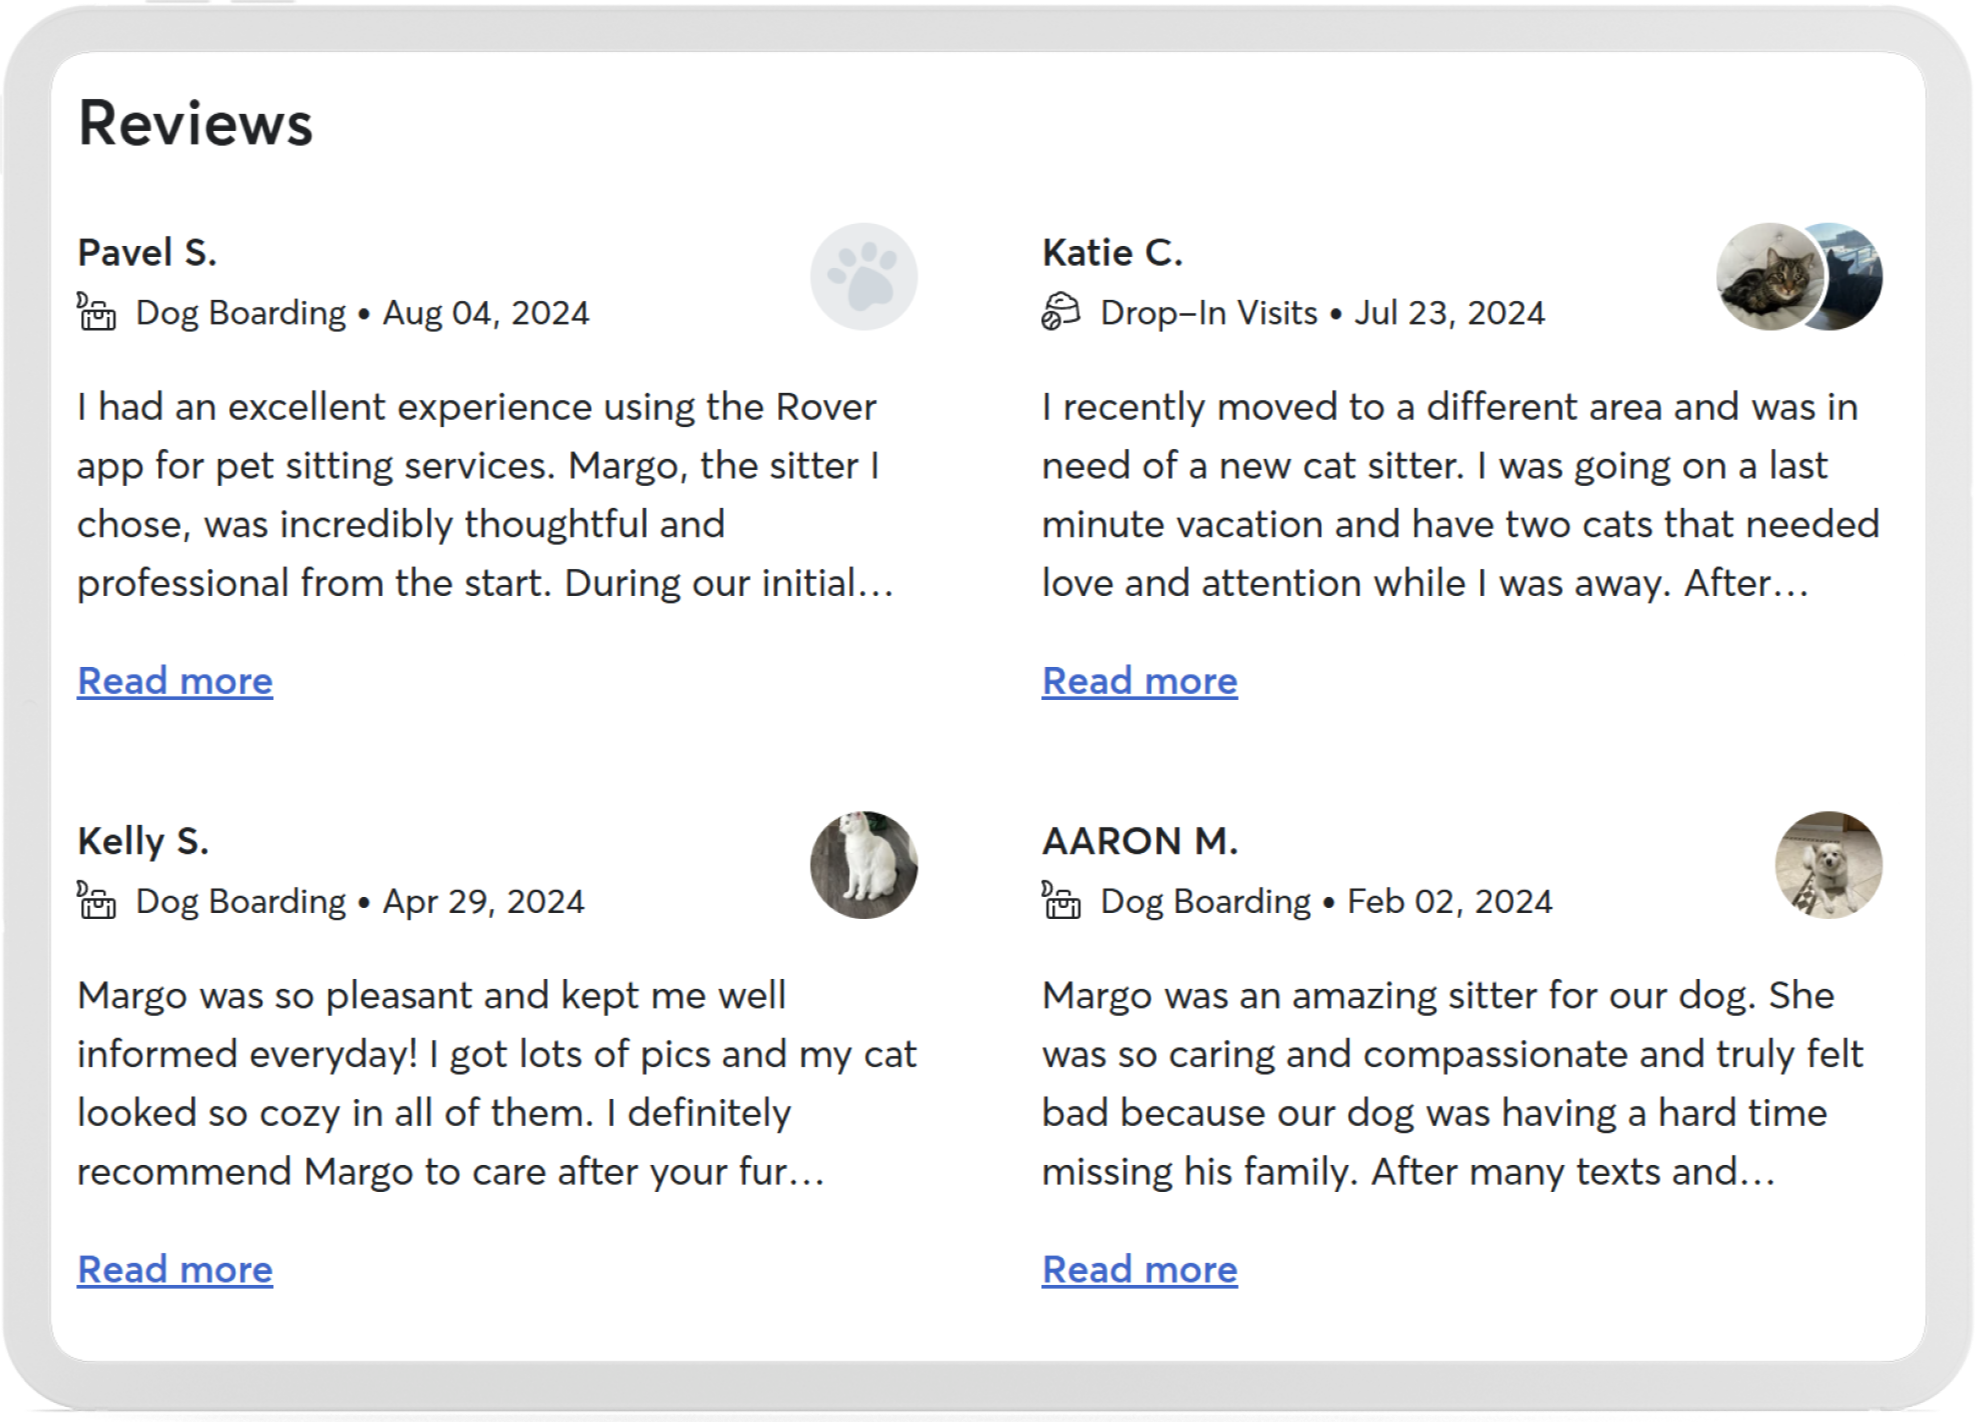Click Dog Boarding icon under Pavel S.
1975x1422 pixels.
coord(97,312)
